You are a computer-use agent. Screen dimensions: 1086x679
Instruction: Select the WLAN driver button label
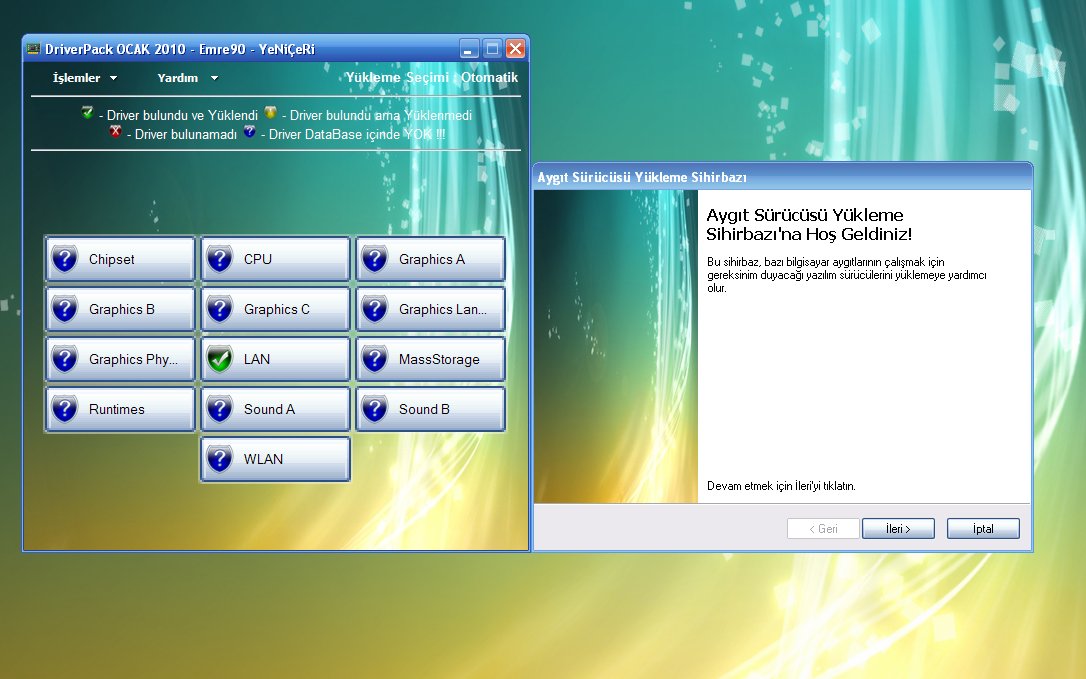(x=263, y=459)
